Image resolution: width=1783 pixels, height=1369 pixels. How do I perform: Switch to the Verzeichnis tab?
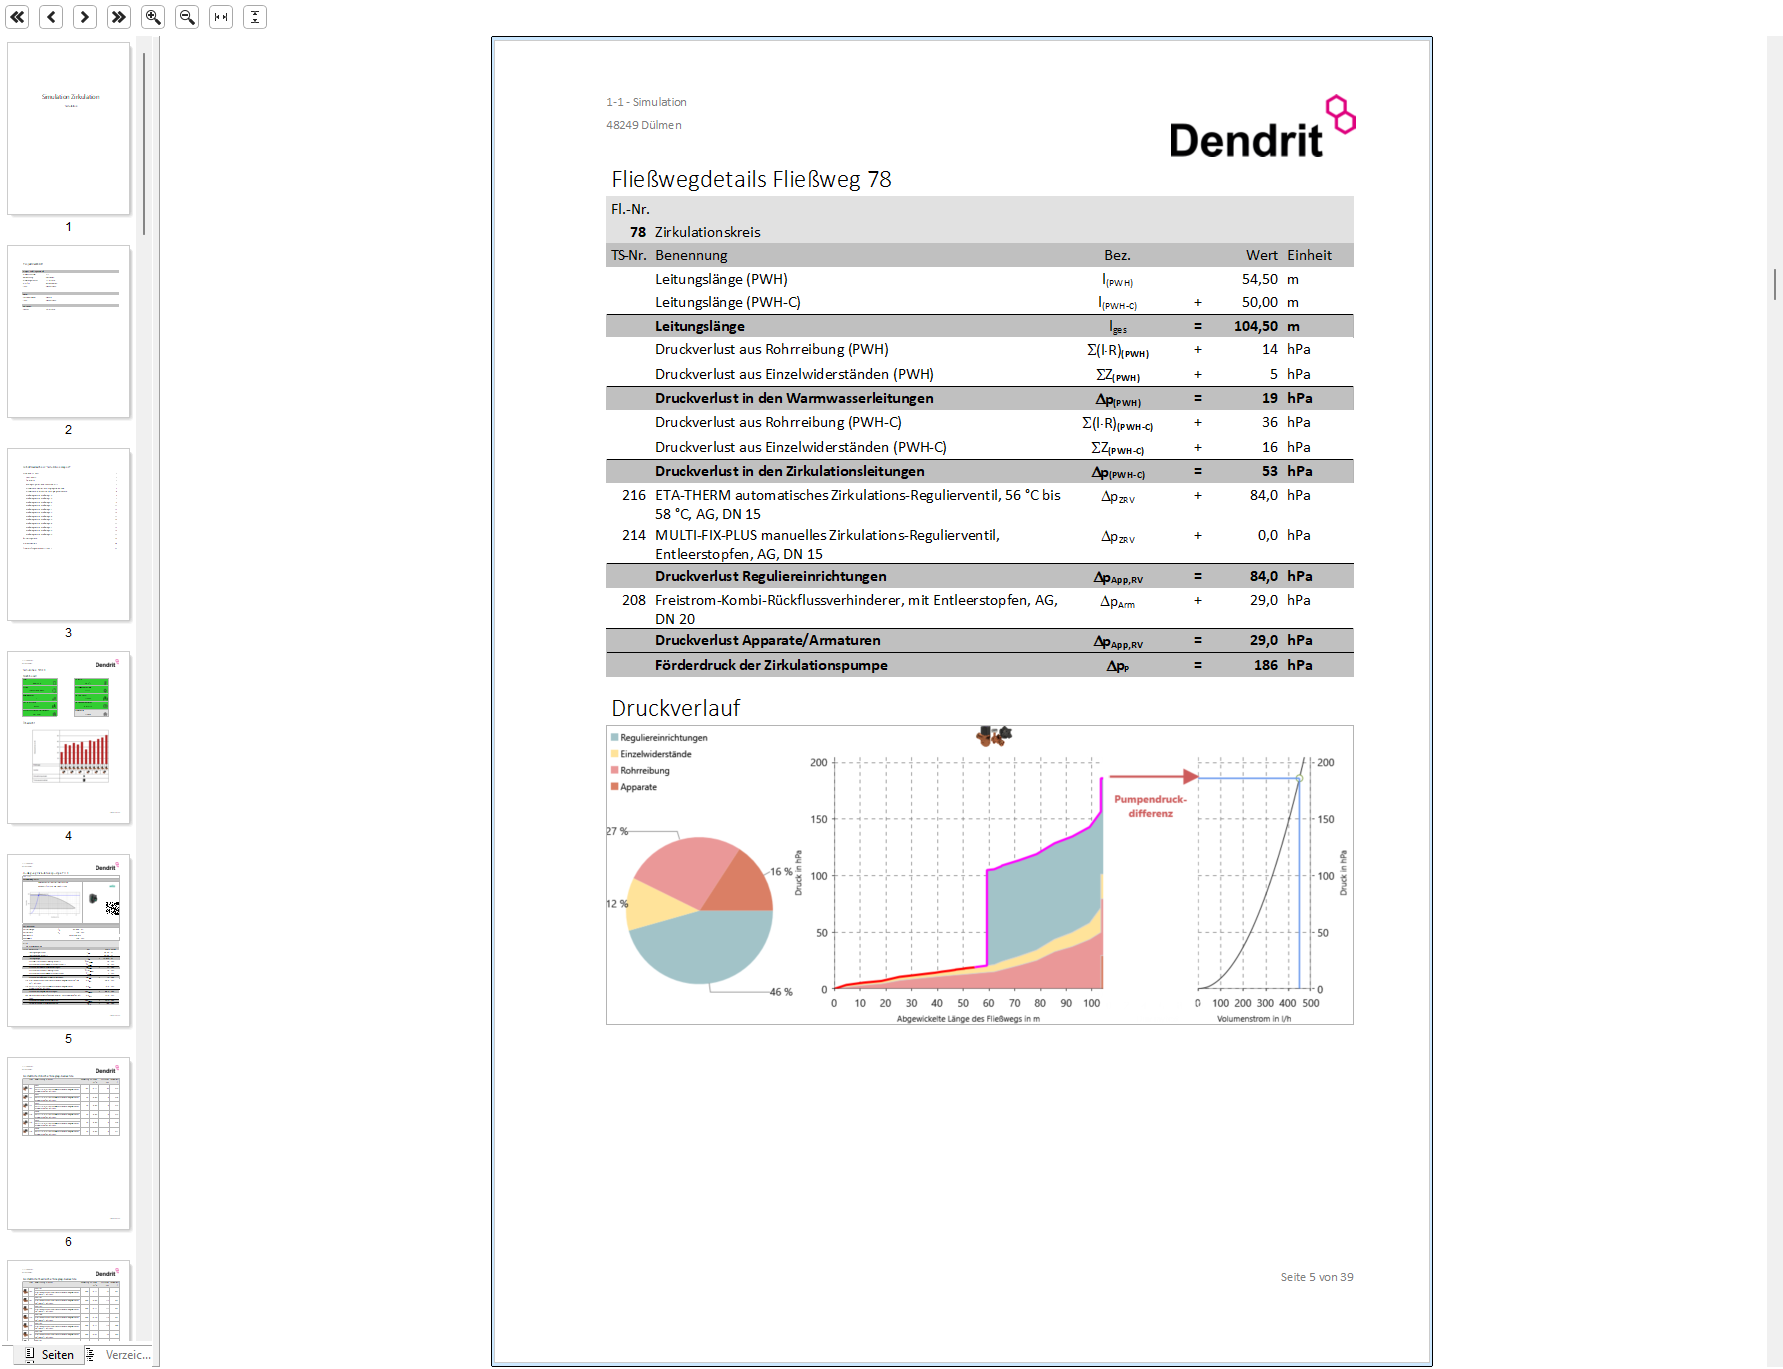119,1354
